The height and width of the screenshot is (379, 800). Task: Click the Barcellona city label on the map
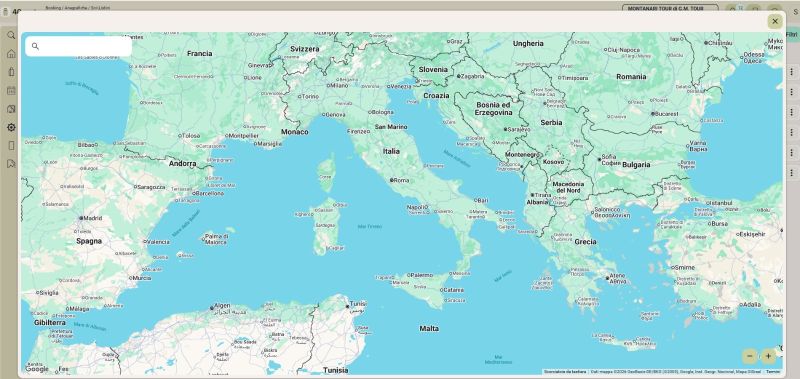coord(208,193)
